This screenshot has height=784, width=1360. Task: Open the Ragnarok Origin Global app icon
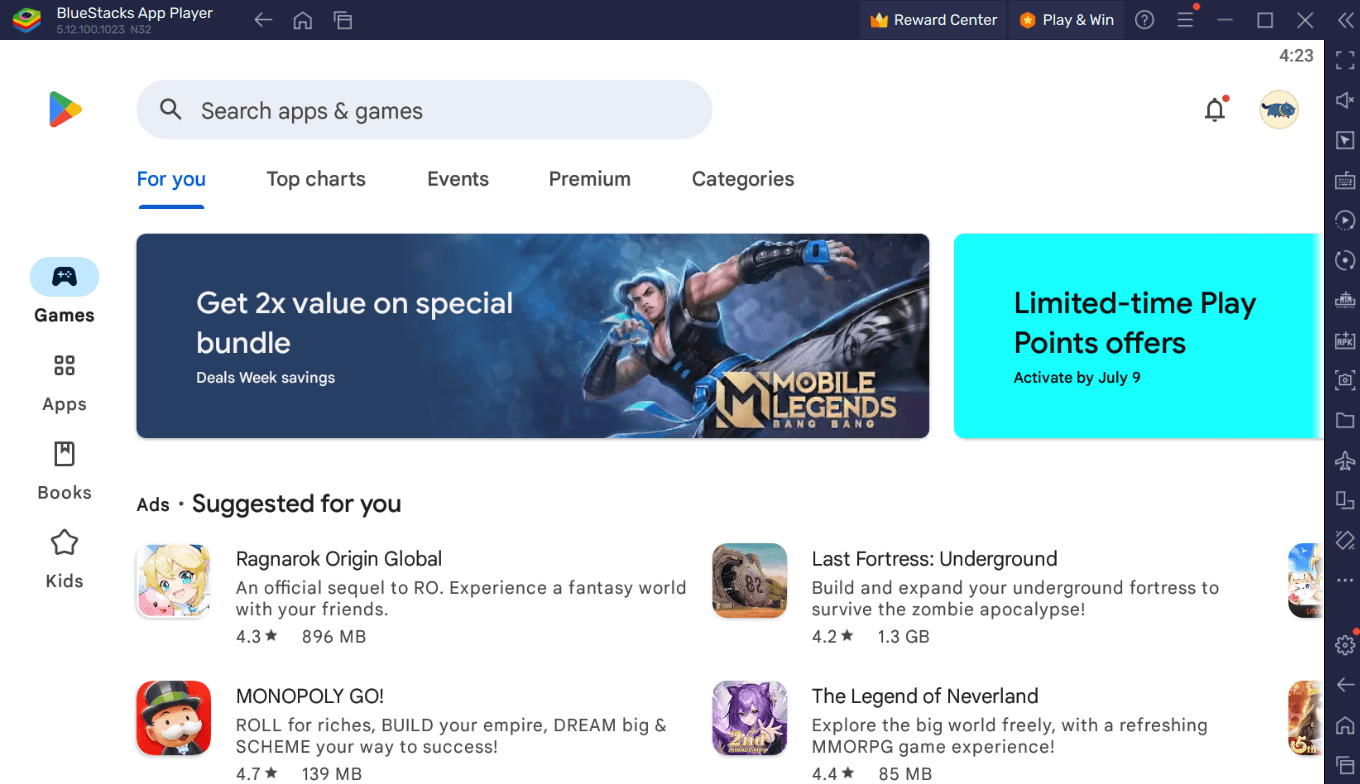pos(173,581)
